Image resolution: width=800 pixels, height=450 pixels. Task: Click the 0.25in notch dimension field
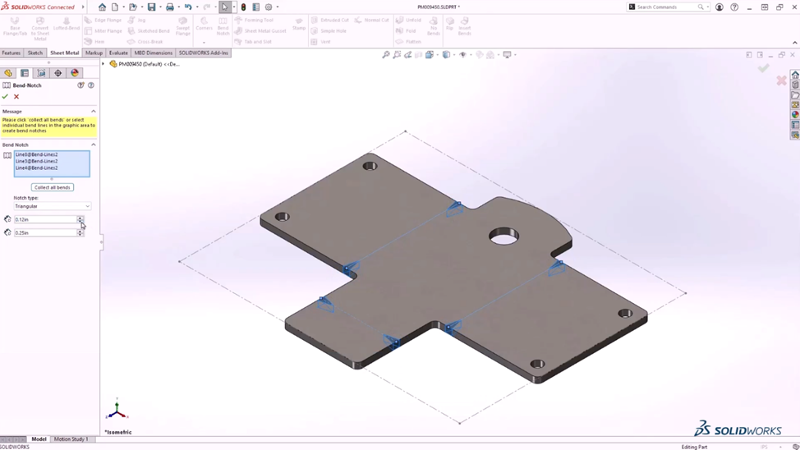tap(44, 233)
